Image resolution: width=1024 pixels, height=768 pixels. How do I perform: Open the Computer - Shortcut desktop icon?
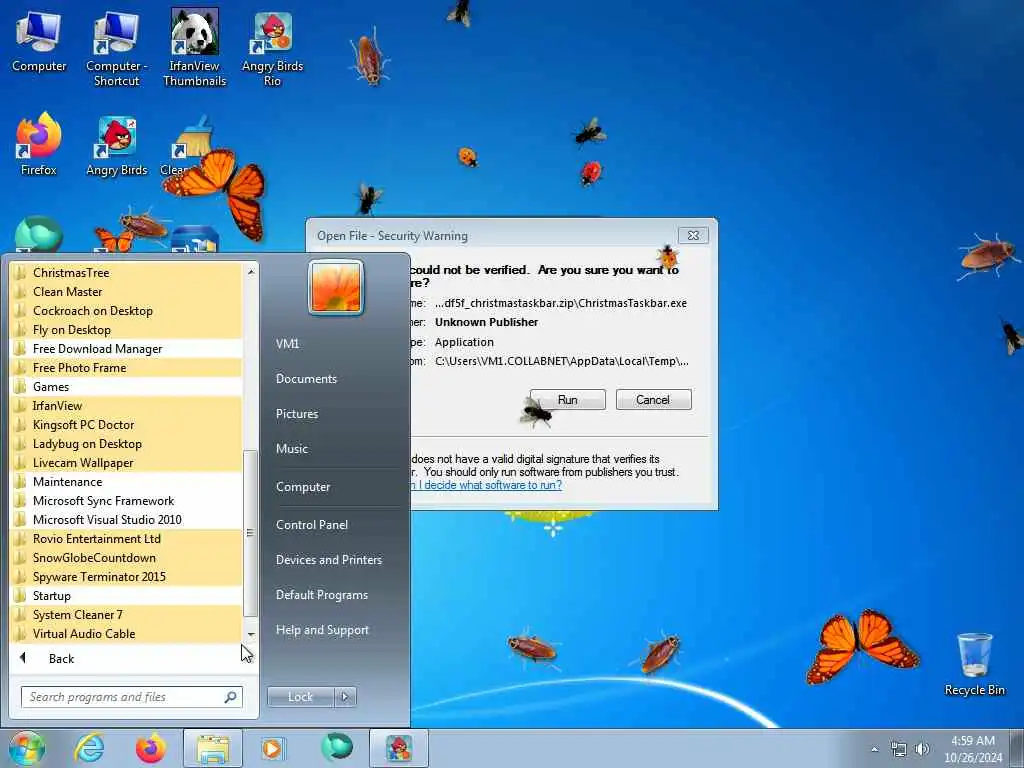[x=116, y=49]
